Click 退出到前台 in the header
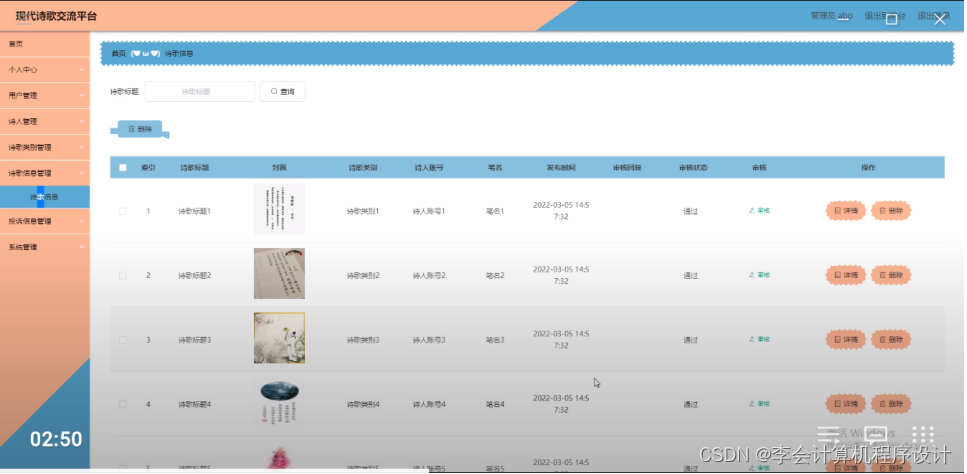The height and width of the screenshot is (474, 967). tap(885, 16)
